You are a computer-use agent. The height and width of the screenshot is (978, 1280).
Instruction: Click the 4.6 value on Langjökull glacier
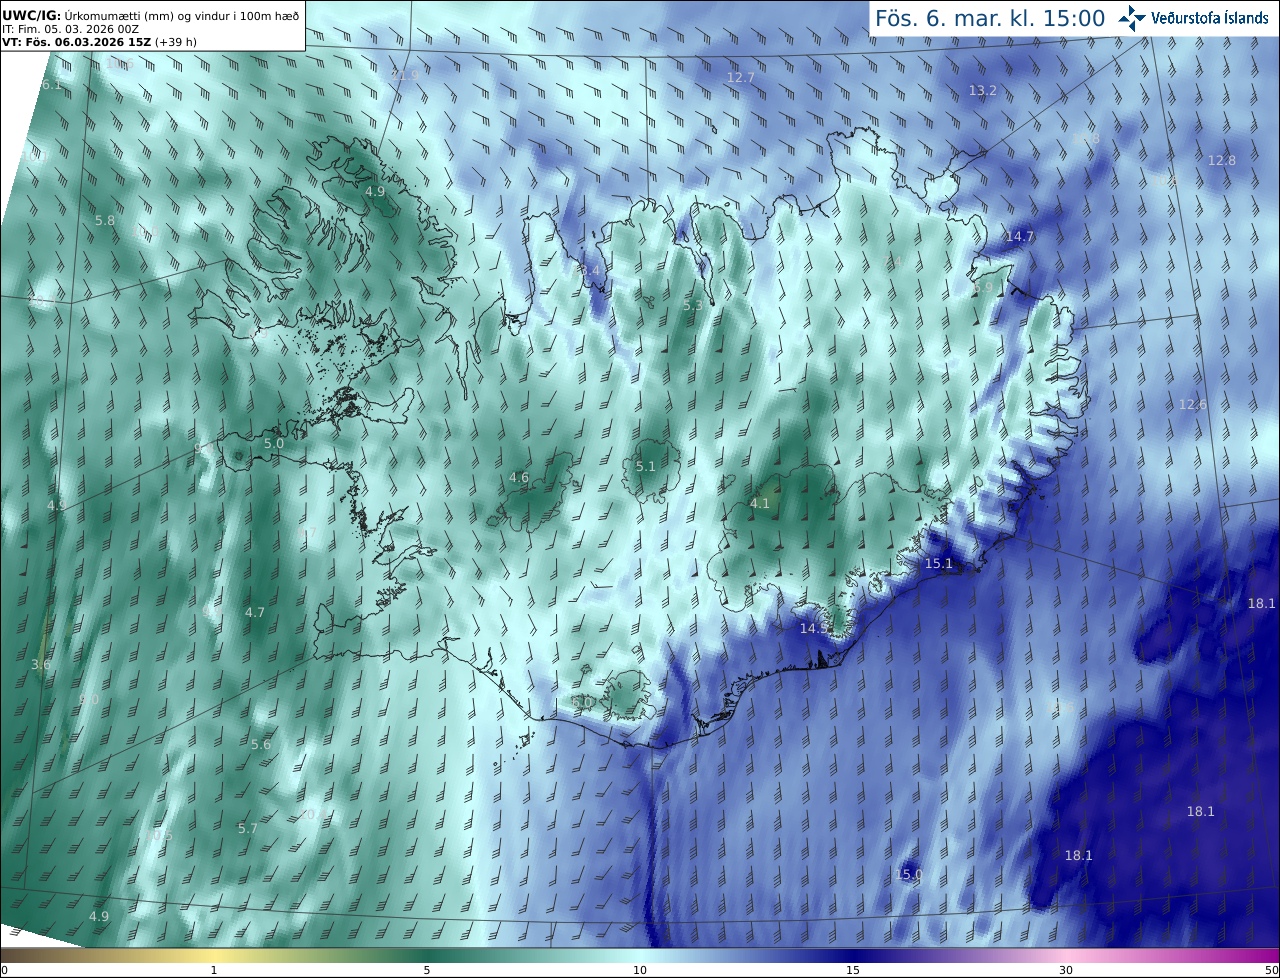tap(519, 477)
